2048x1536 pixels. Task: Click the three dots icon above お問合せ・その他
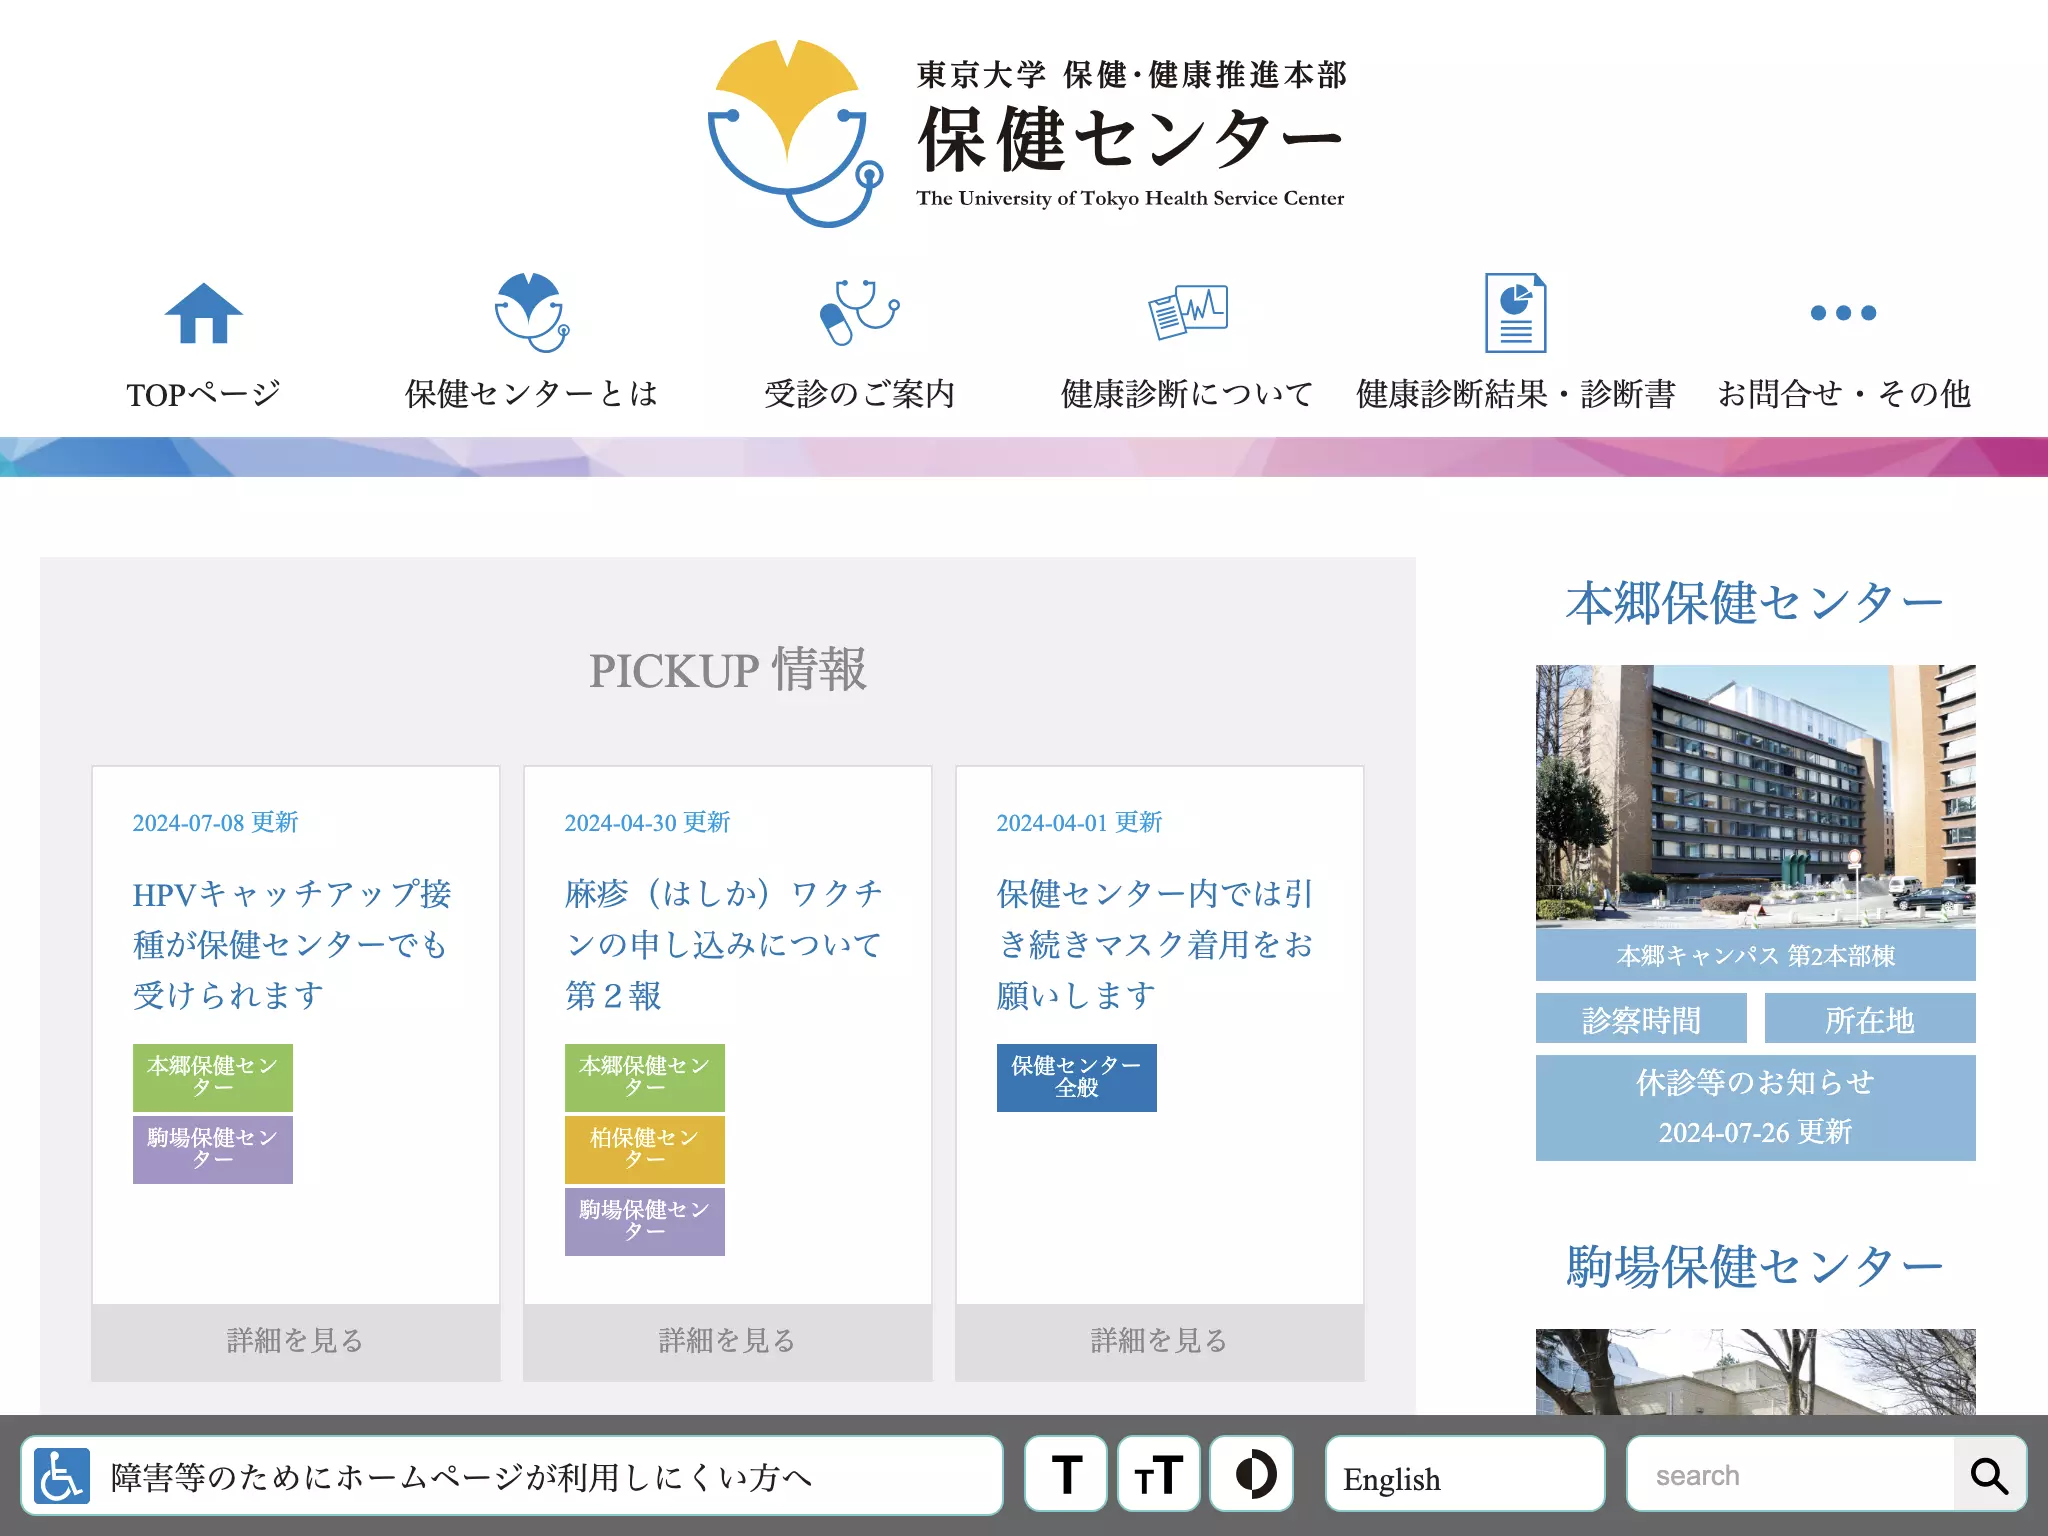click(x=1843, y=313)
